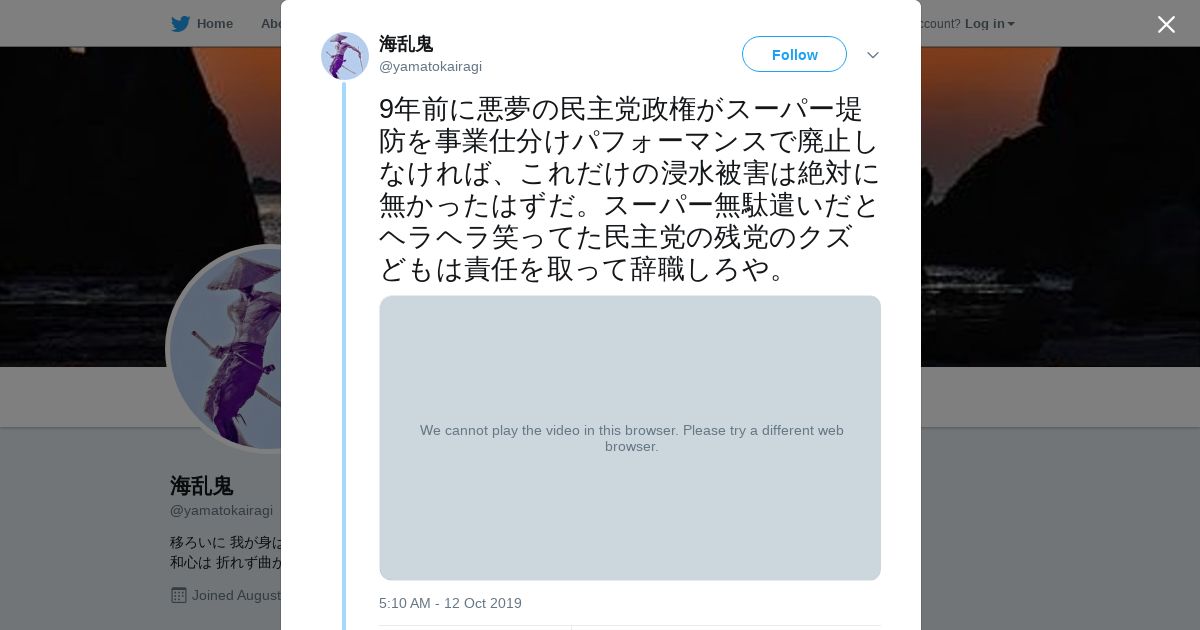Open the partially hidden About menu item

pos(270,23)
